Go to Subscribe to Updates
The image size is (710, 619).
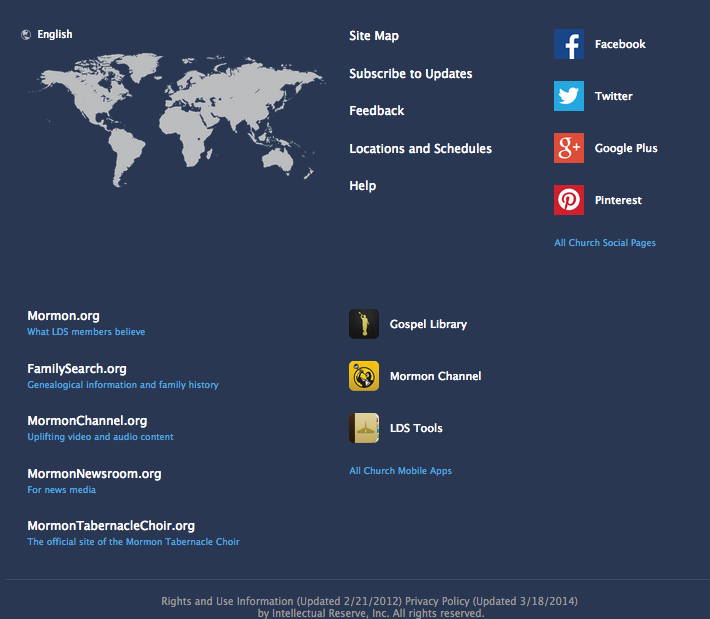pos(410,73)
